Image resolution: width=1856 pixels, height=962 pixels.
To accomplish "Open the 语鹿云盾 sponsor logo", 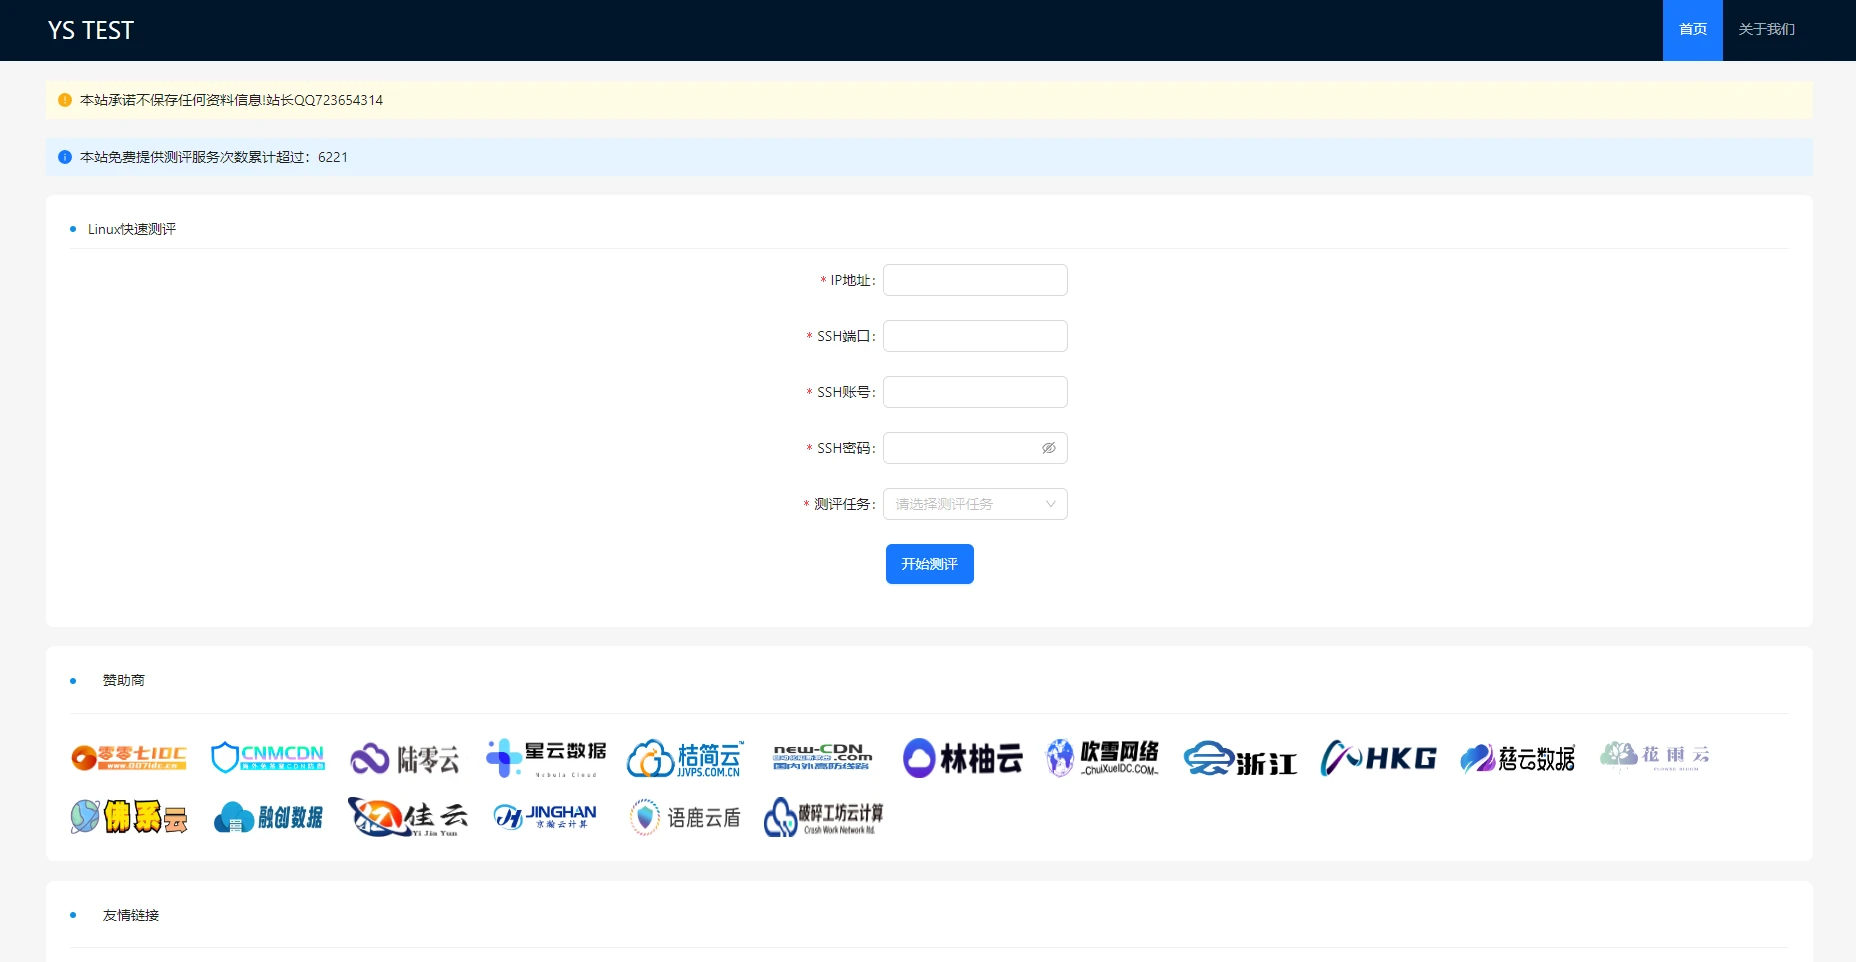I will coord(686,818).
